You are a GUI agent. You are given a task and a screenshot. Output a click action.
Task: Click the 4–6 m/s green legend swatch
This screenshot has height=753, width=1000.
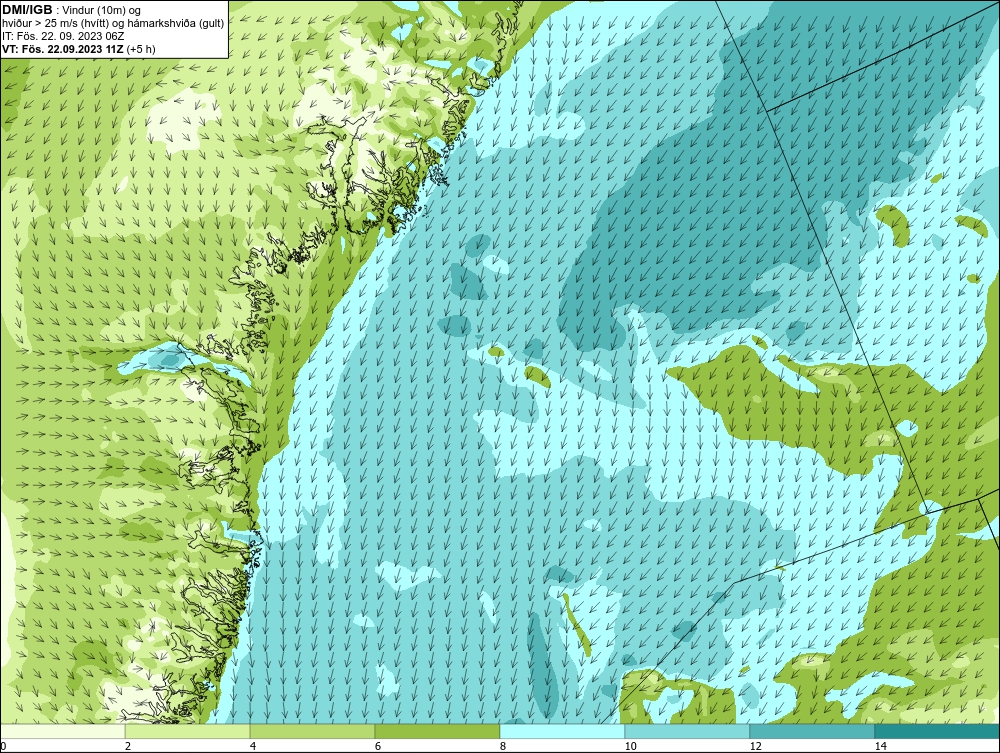[312, 731]
